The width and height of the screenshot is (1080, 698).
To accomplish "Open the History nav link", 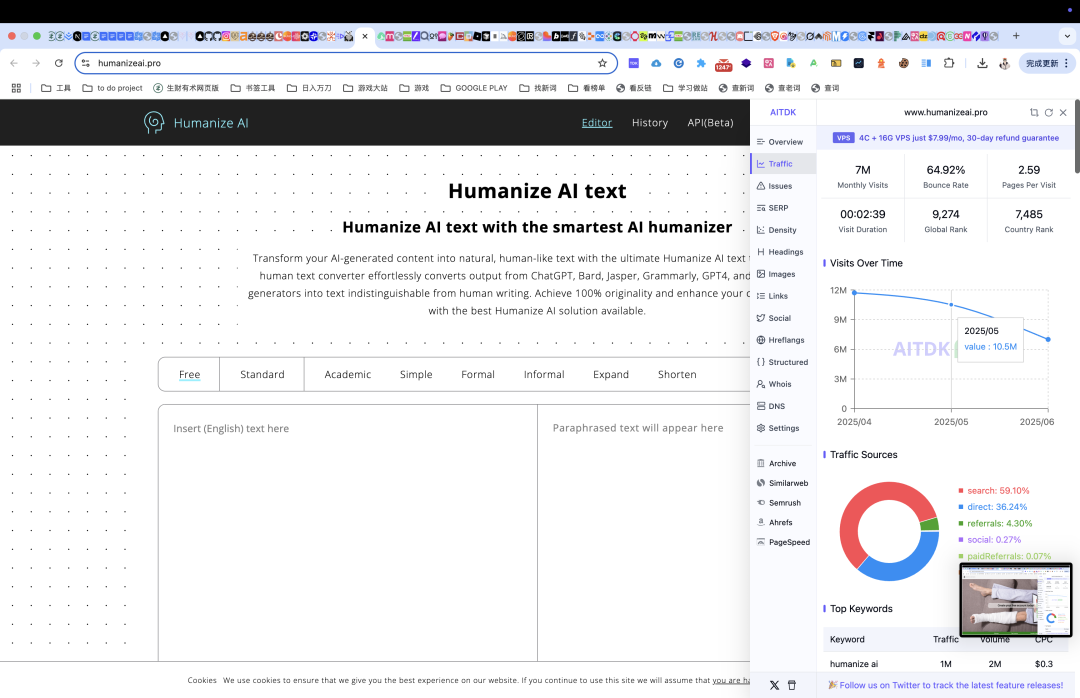I will pos(650,123).
